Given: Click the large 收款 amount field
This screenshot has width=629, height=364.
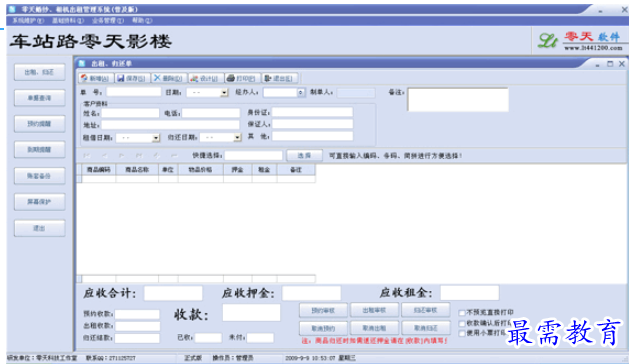Looking at the screenshot, I should [251, 312].
